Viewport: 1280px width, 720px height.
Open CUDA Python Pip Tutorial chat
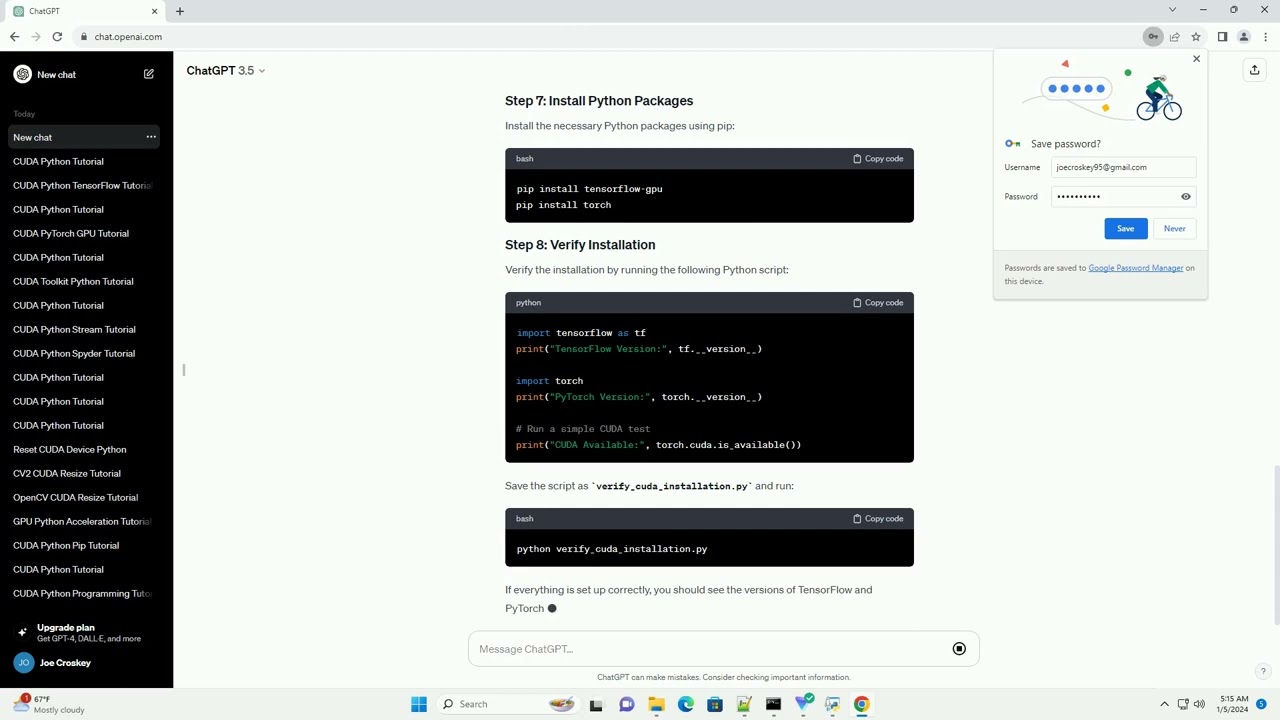[x=86, y=546]
